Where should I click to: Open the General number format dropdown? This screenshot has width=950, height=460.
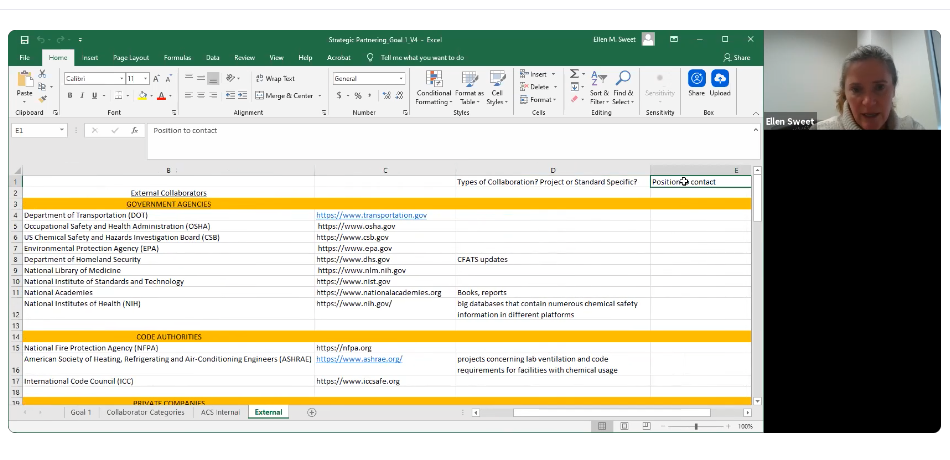[x=401, y=79]
